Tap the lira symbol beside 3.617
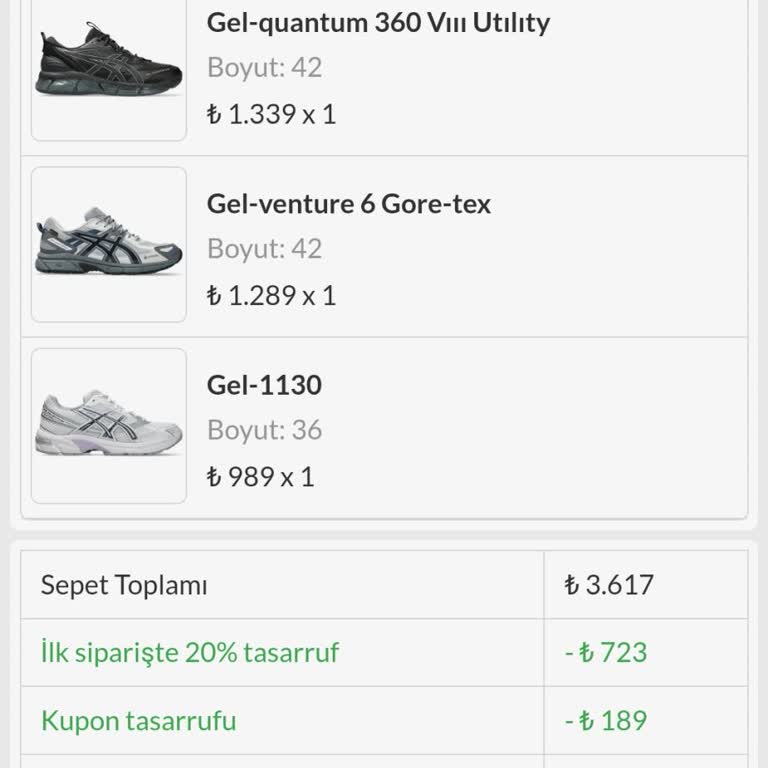This screenshot has width=768, height=768. tap(572, 585)
